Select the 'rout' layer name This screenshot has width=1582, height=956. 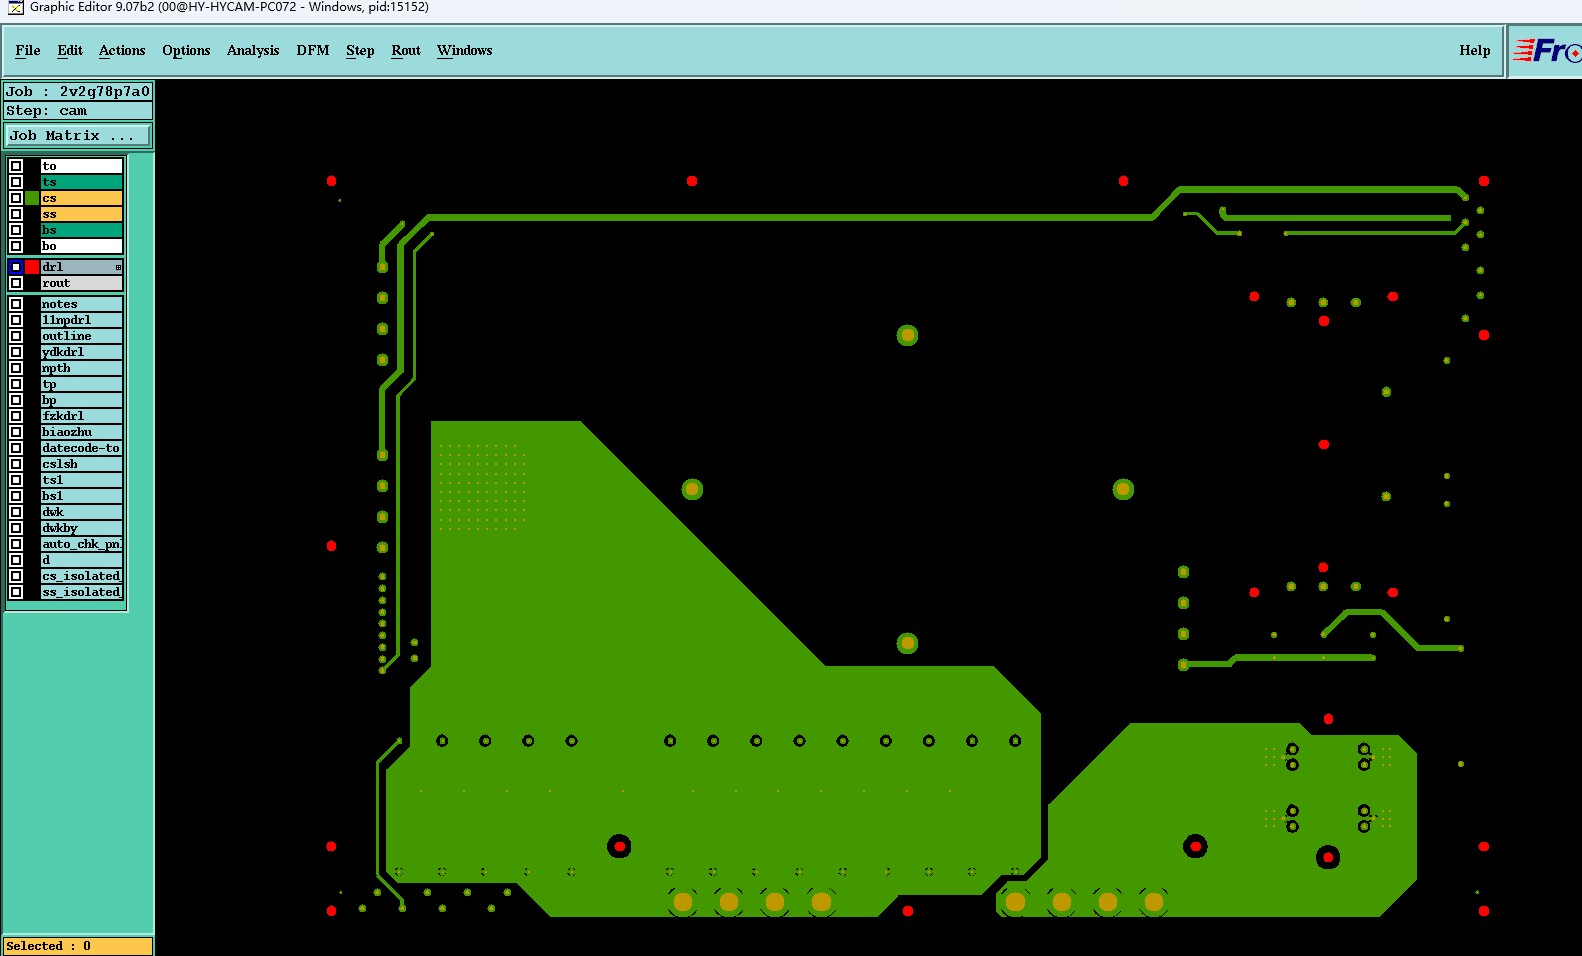[x=81, y=283]
